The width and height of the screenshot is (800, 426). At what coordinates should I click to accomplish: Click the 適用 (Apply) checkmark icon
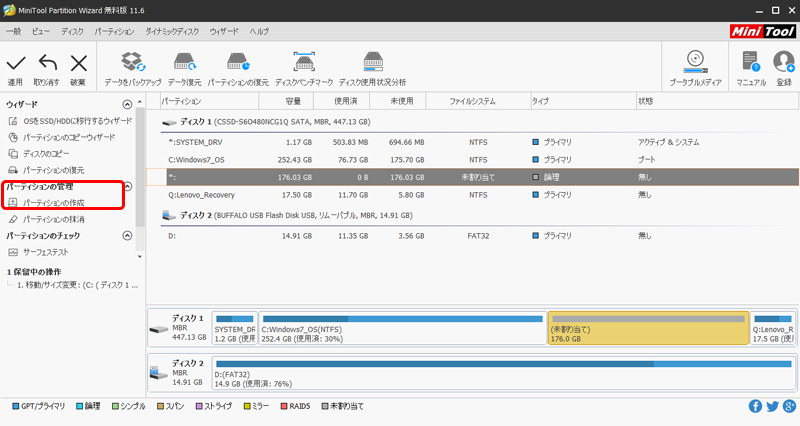(x=16, y=63)
